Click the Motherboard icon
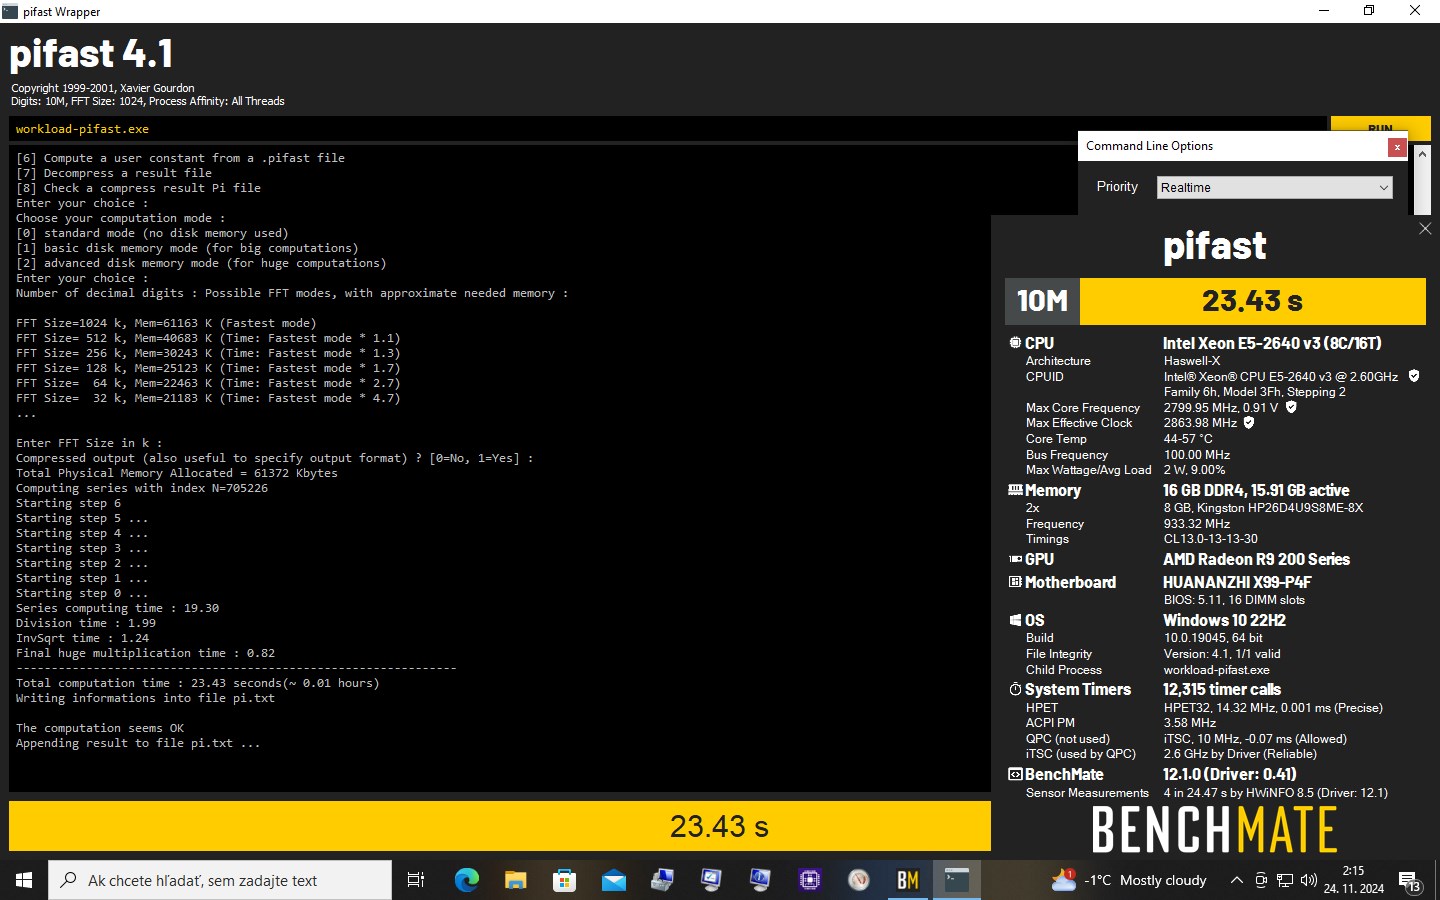Image resolution: width=1440 pixels, height=900 pixels. click(x=1015, y=582)
